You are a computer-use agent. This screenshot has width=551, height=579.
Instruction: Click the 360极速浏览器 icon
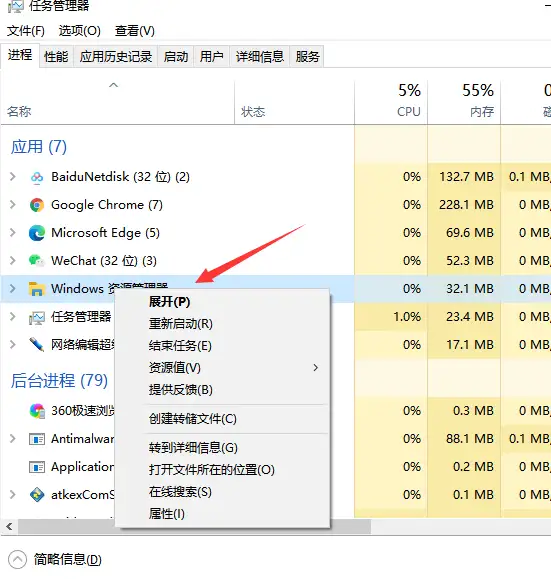[x=37, y=411]
